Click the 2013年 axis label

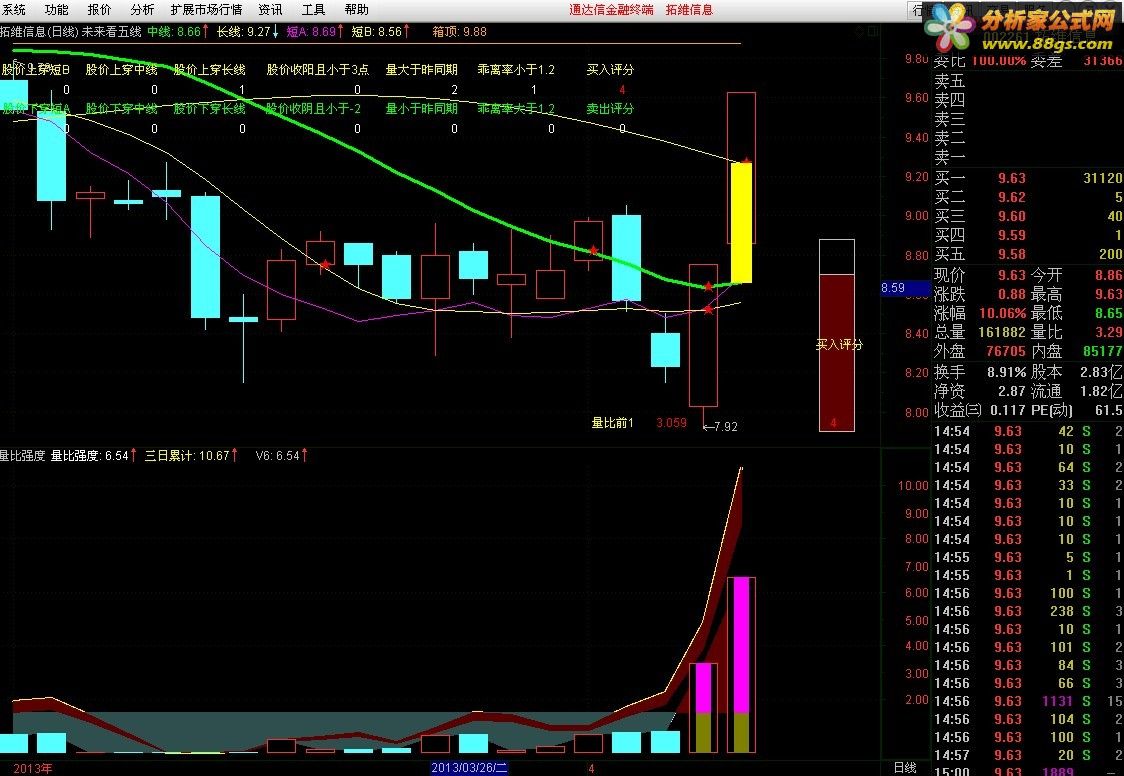33,768
